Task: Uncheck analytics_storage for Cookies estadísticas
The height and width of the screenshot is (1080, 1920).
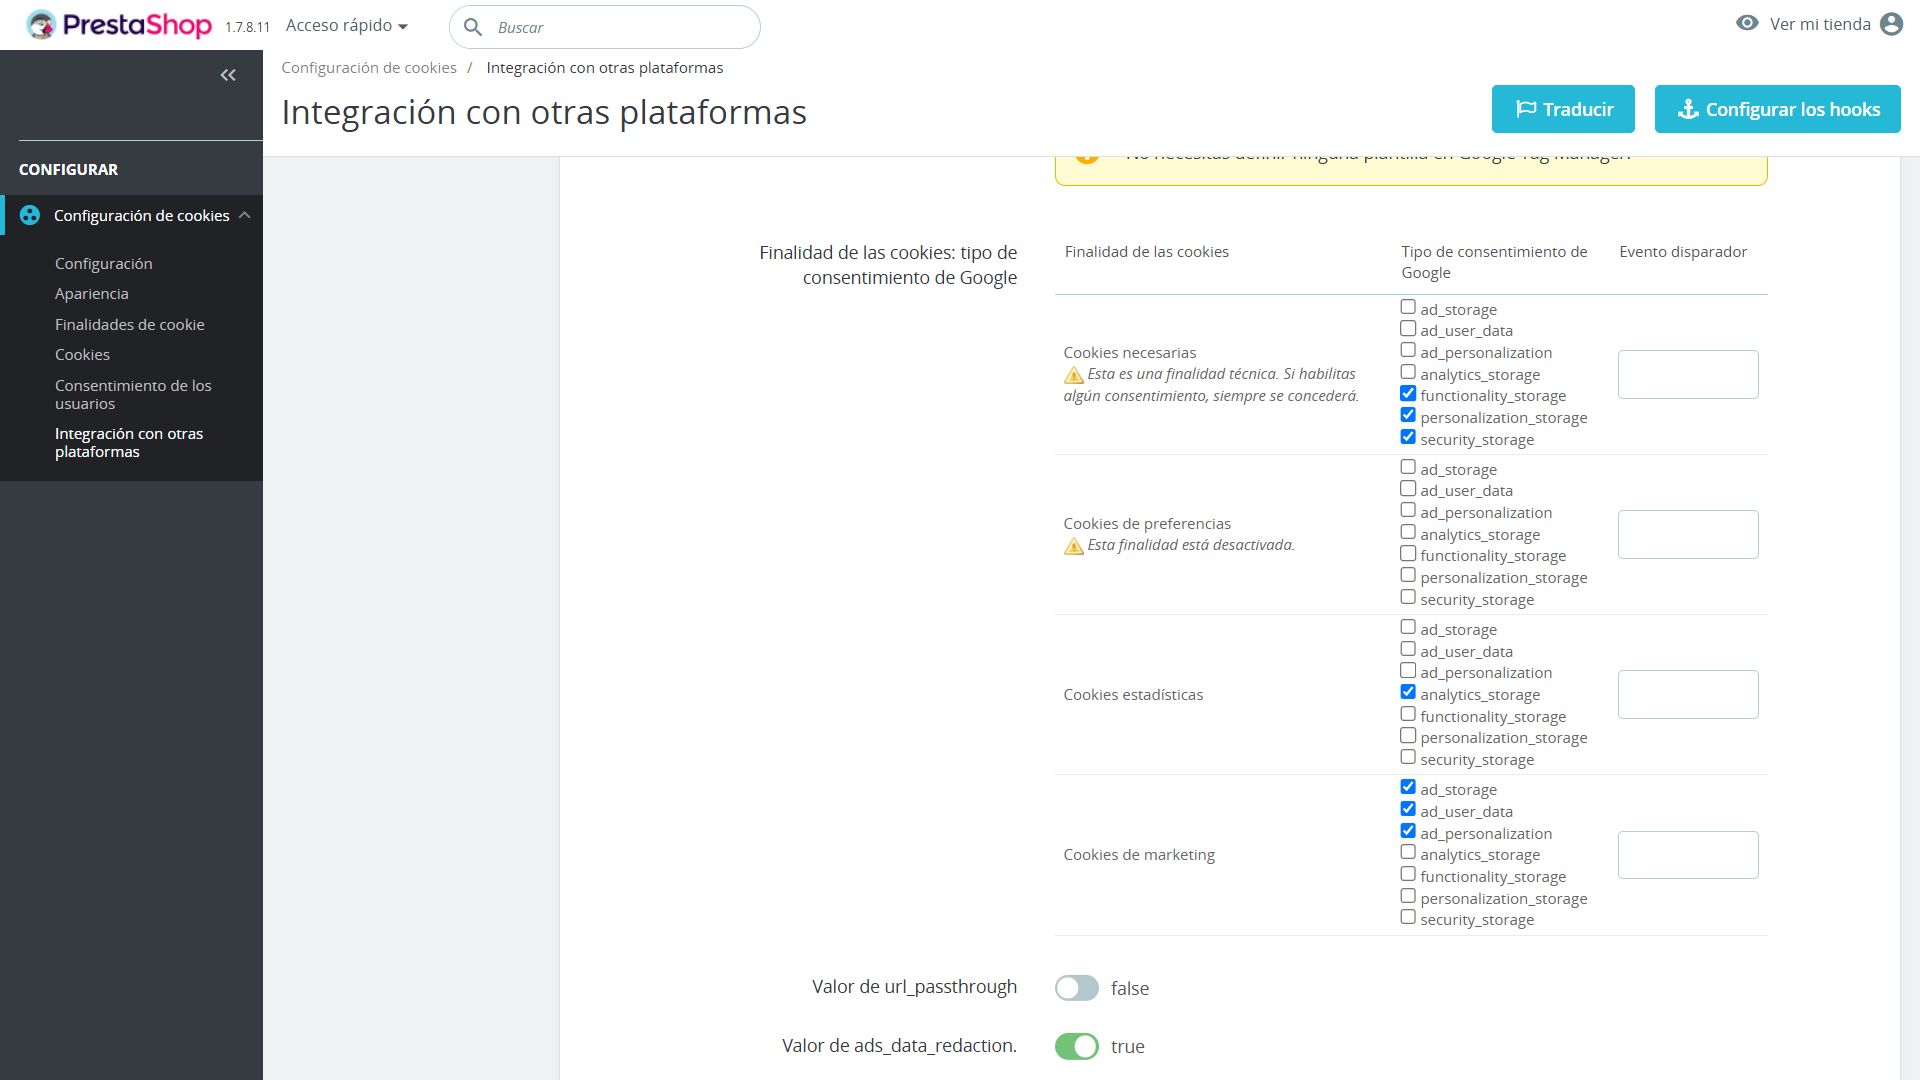Action: point(1408,692)
